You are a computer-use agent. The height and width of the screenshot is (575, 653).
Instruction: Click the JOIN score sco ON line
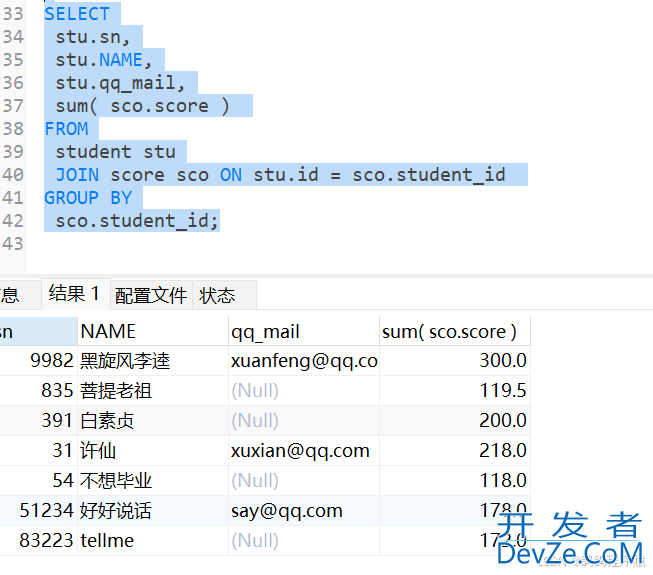coord(280,174)
